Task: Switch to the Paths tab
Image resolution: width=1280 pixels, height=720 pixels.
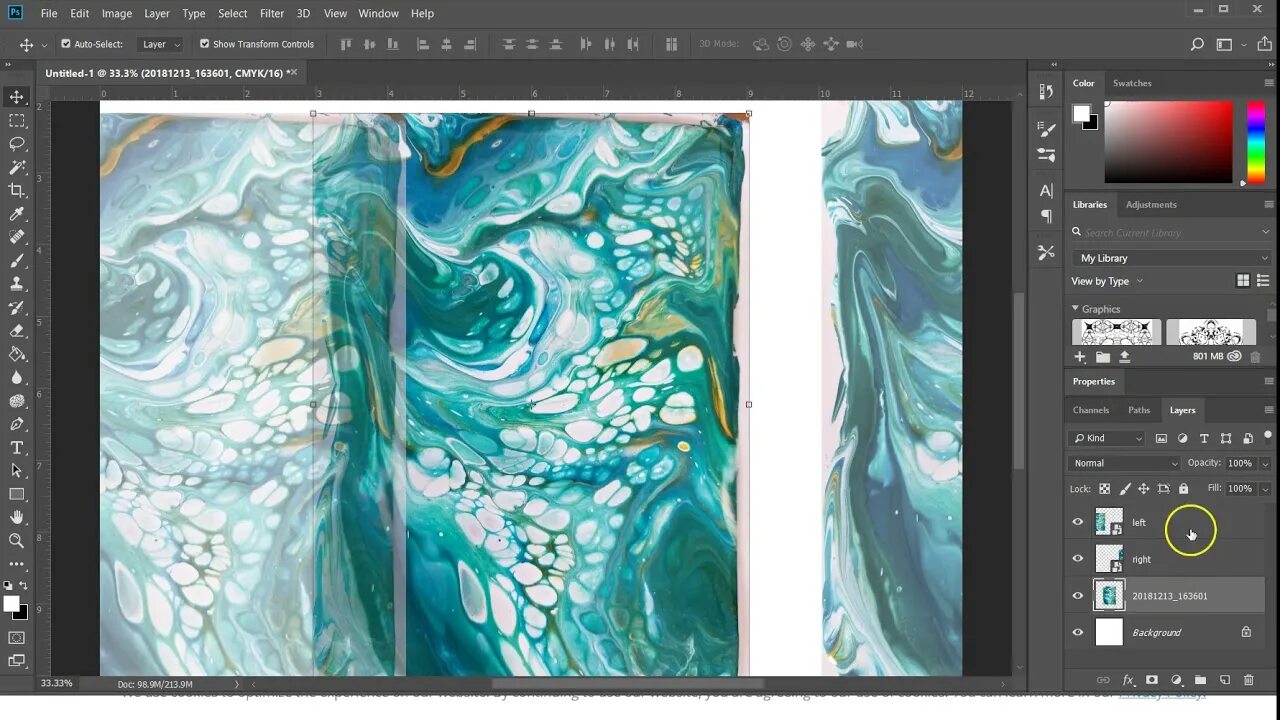Action: click(x=1139, y=410)
